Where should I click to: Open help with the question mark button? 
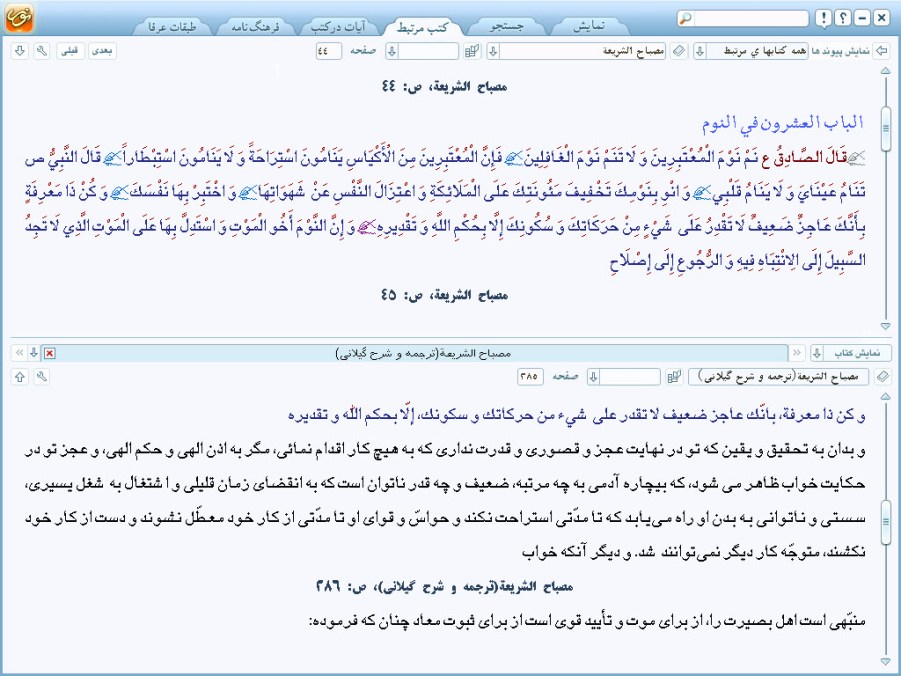(x=842, y=18)
